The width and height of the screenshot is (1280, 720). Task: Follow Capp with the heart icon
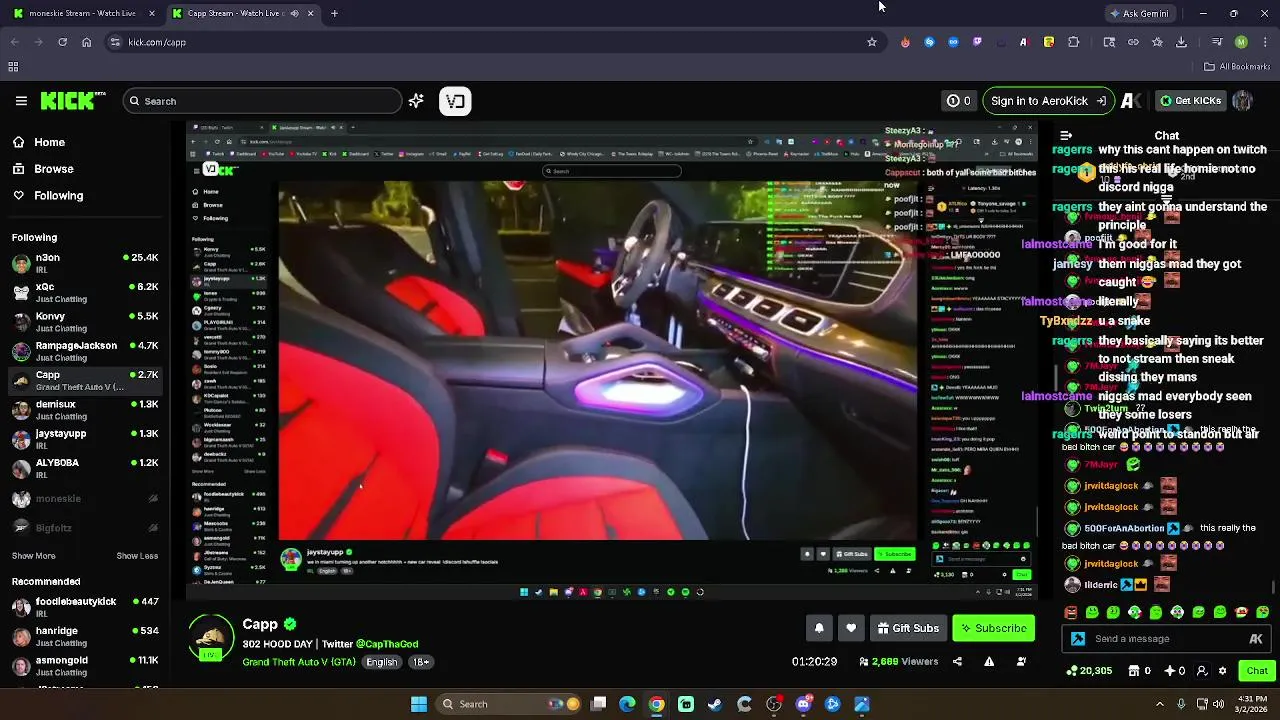click(851, 628)
